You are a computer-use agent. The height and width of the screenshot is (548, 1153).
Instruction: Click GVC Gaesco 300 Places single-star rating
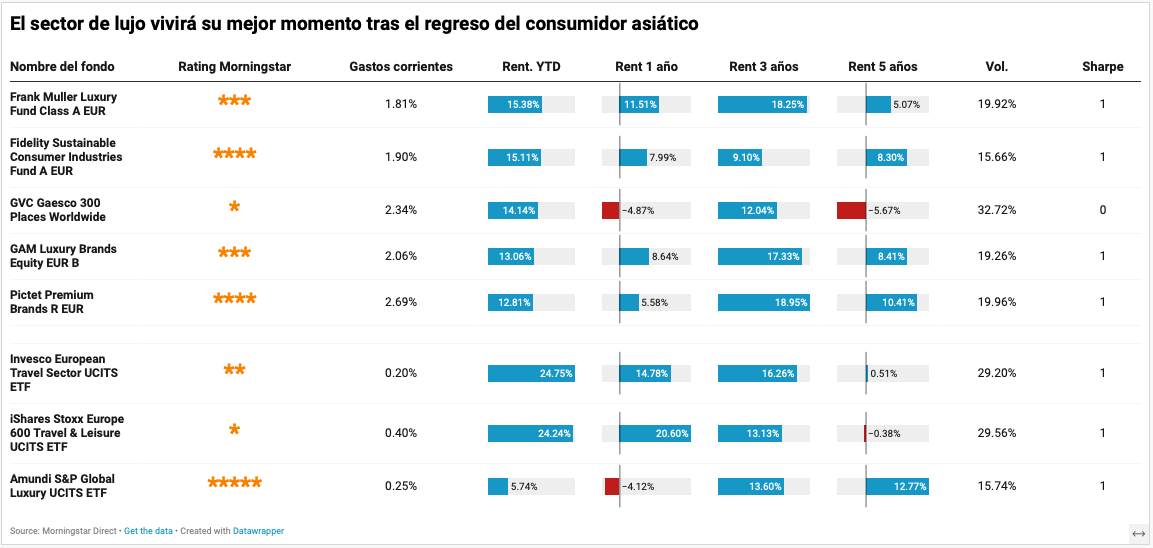(x=234, y=208)
